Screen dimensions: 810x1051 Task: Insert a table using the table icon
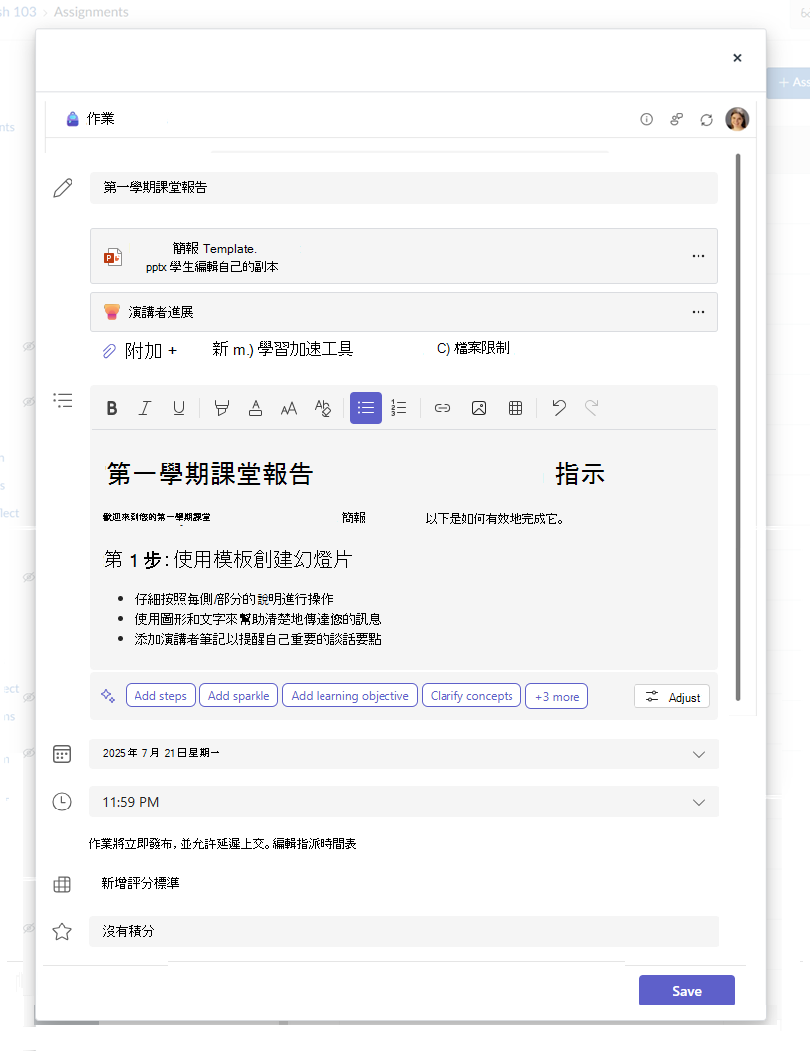(x=516, y=408)
